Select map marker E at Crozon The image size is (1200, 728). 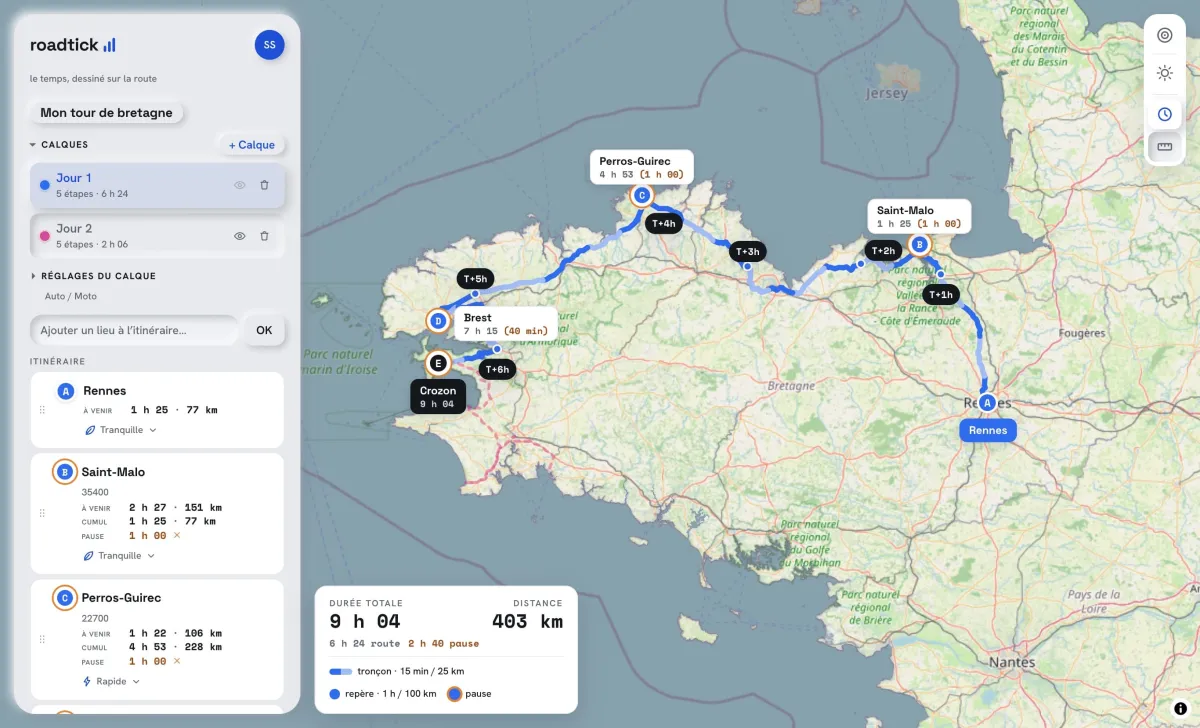(x=437, y=363)
